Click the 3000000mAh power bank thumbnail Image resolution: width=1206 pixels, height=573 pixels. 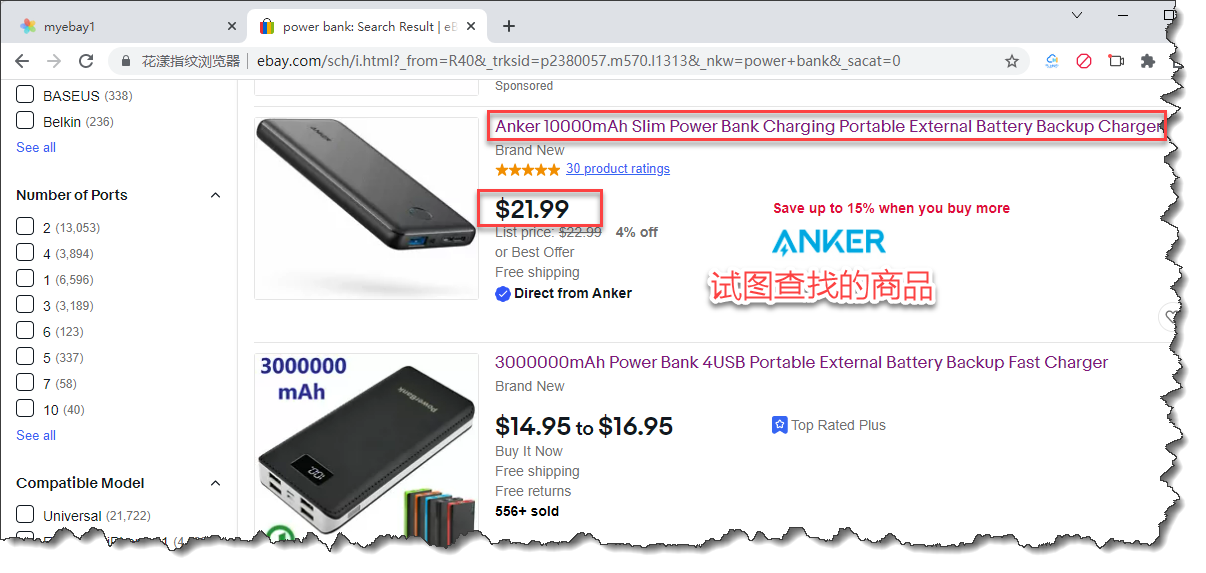click(x=366, y=443)
